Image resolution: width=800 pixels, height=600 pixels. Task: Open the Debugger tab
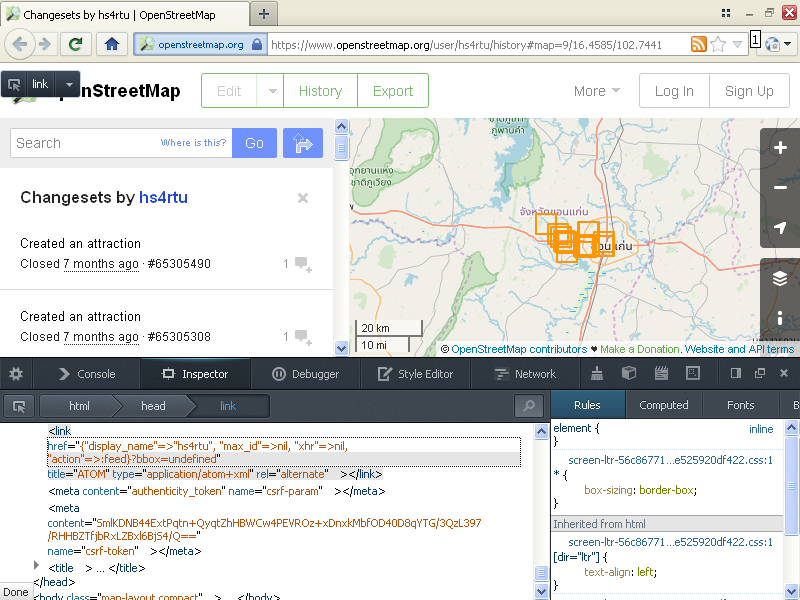coord(305,374)
